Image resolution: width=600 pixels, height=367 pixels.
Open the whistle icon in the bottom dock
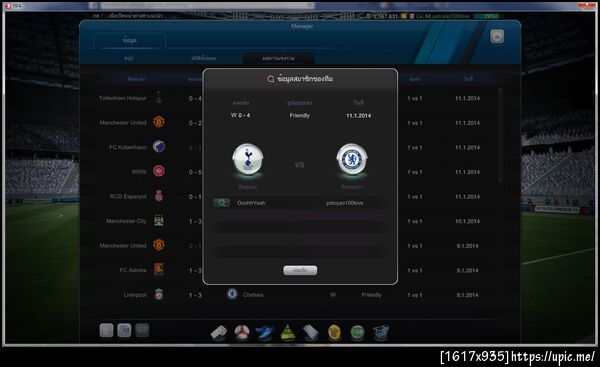[218, 332]
